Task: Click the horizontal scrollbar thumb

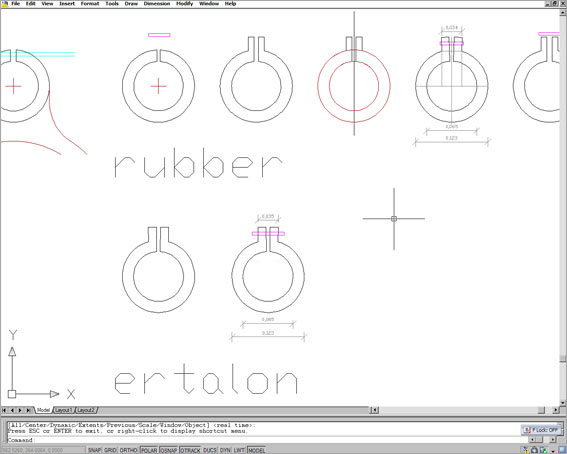Action: [x=541, y=410]
